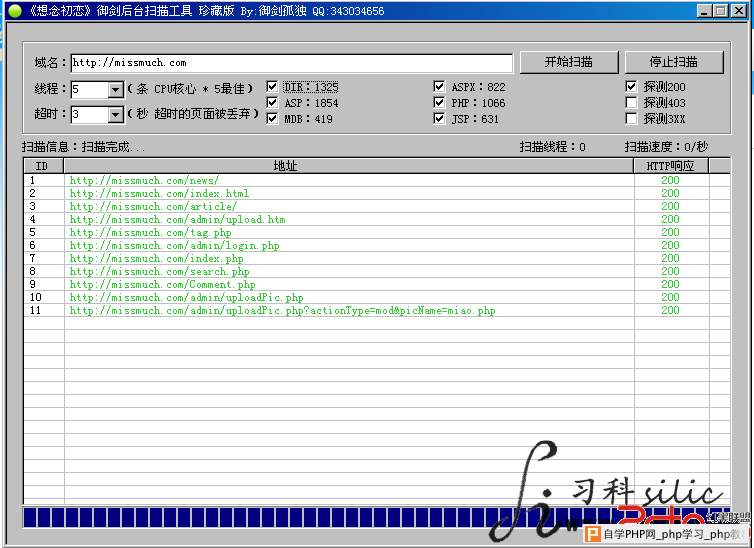Screen dimensions: 754x548
Task: Sort by the HTTP响应 column header
Action: [671, 166]
